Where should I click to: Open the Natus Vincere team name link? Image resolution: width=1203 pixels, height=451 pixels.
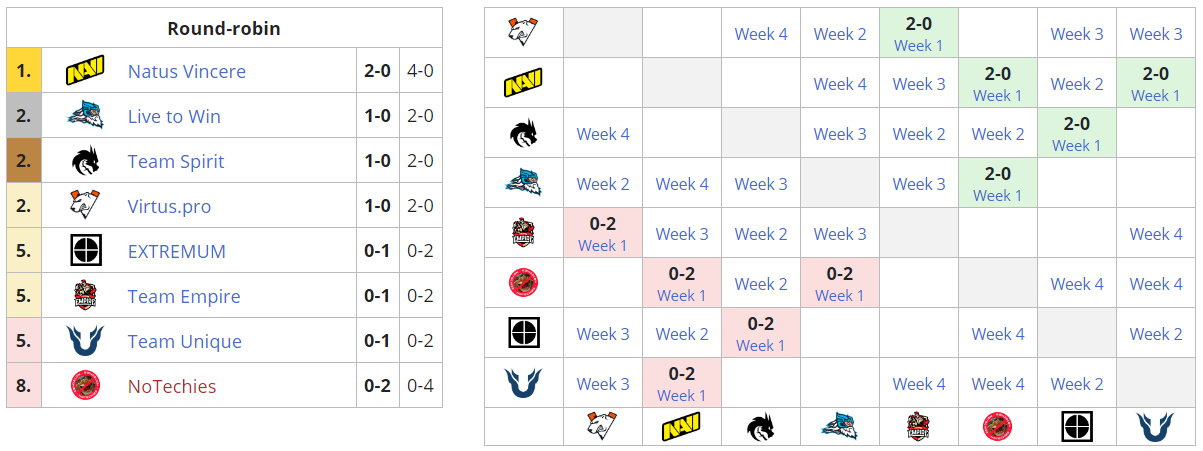pos(187,72)
